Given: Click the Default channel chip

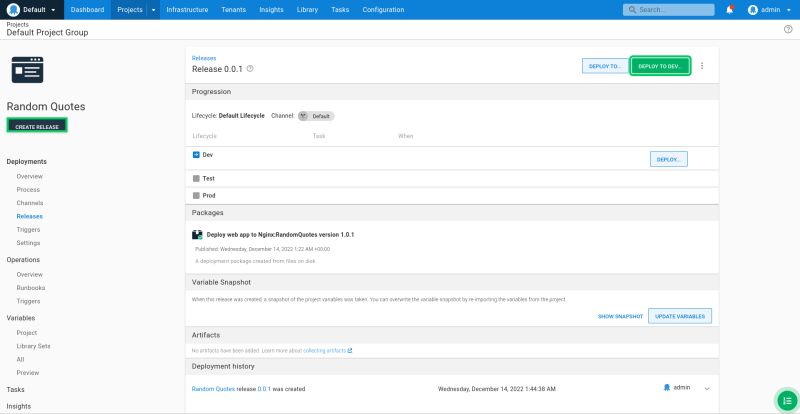Looking at the screenshot, I should pos(316,116).
